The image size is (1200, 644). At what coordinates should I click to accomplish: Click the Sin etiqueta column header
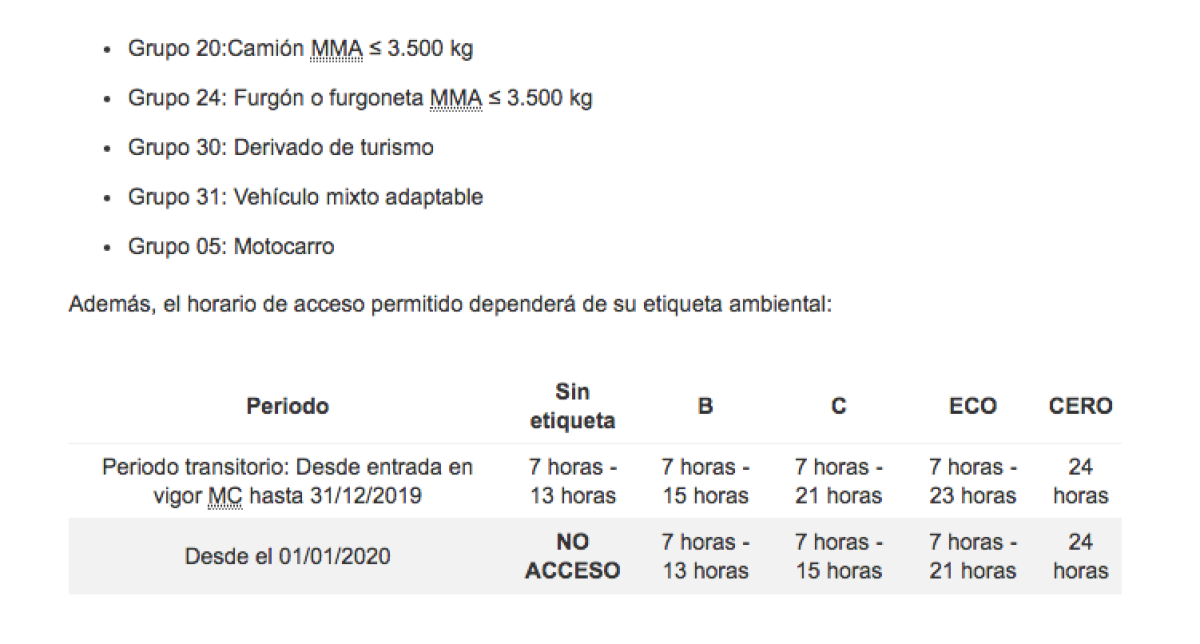pyautogui.click(x=572, y=406)
